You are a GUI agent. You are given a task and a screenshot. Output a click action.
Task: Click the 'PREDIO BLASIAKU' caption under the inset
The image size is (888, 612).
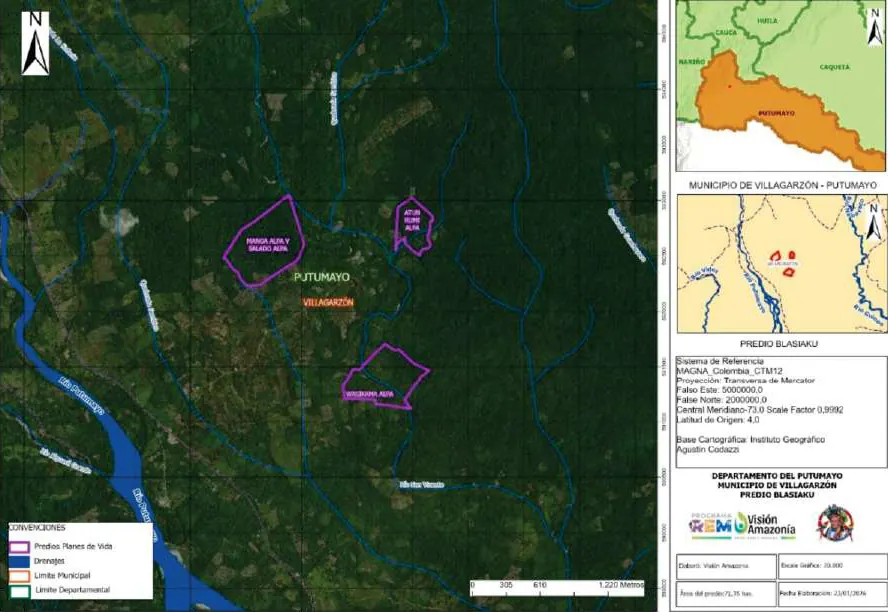(779, 344)
